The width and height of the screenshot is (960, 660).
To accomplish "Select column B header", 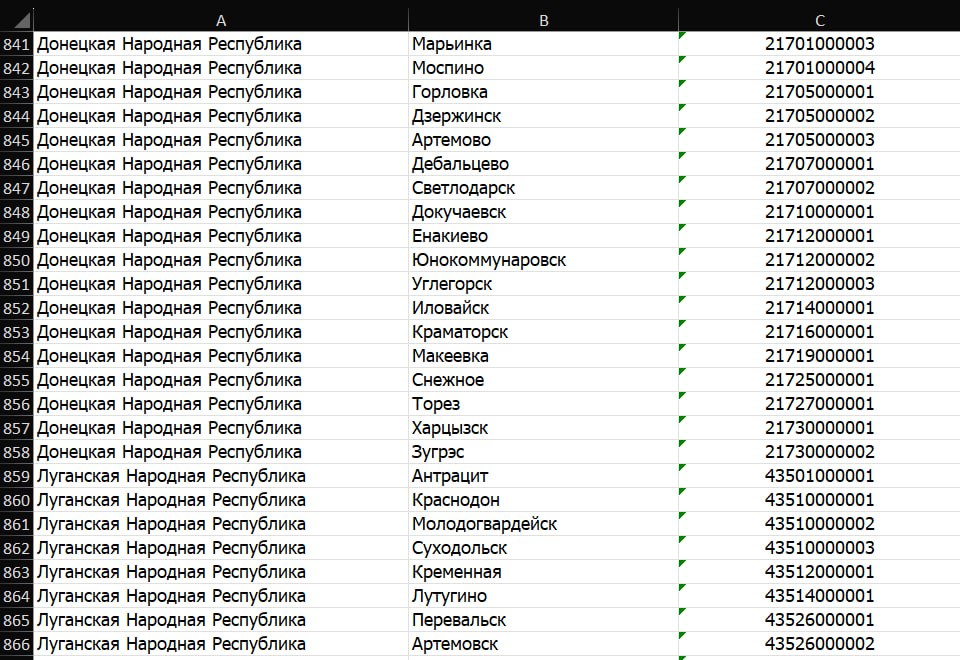I will point(543,20).
